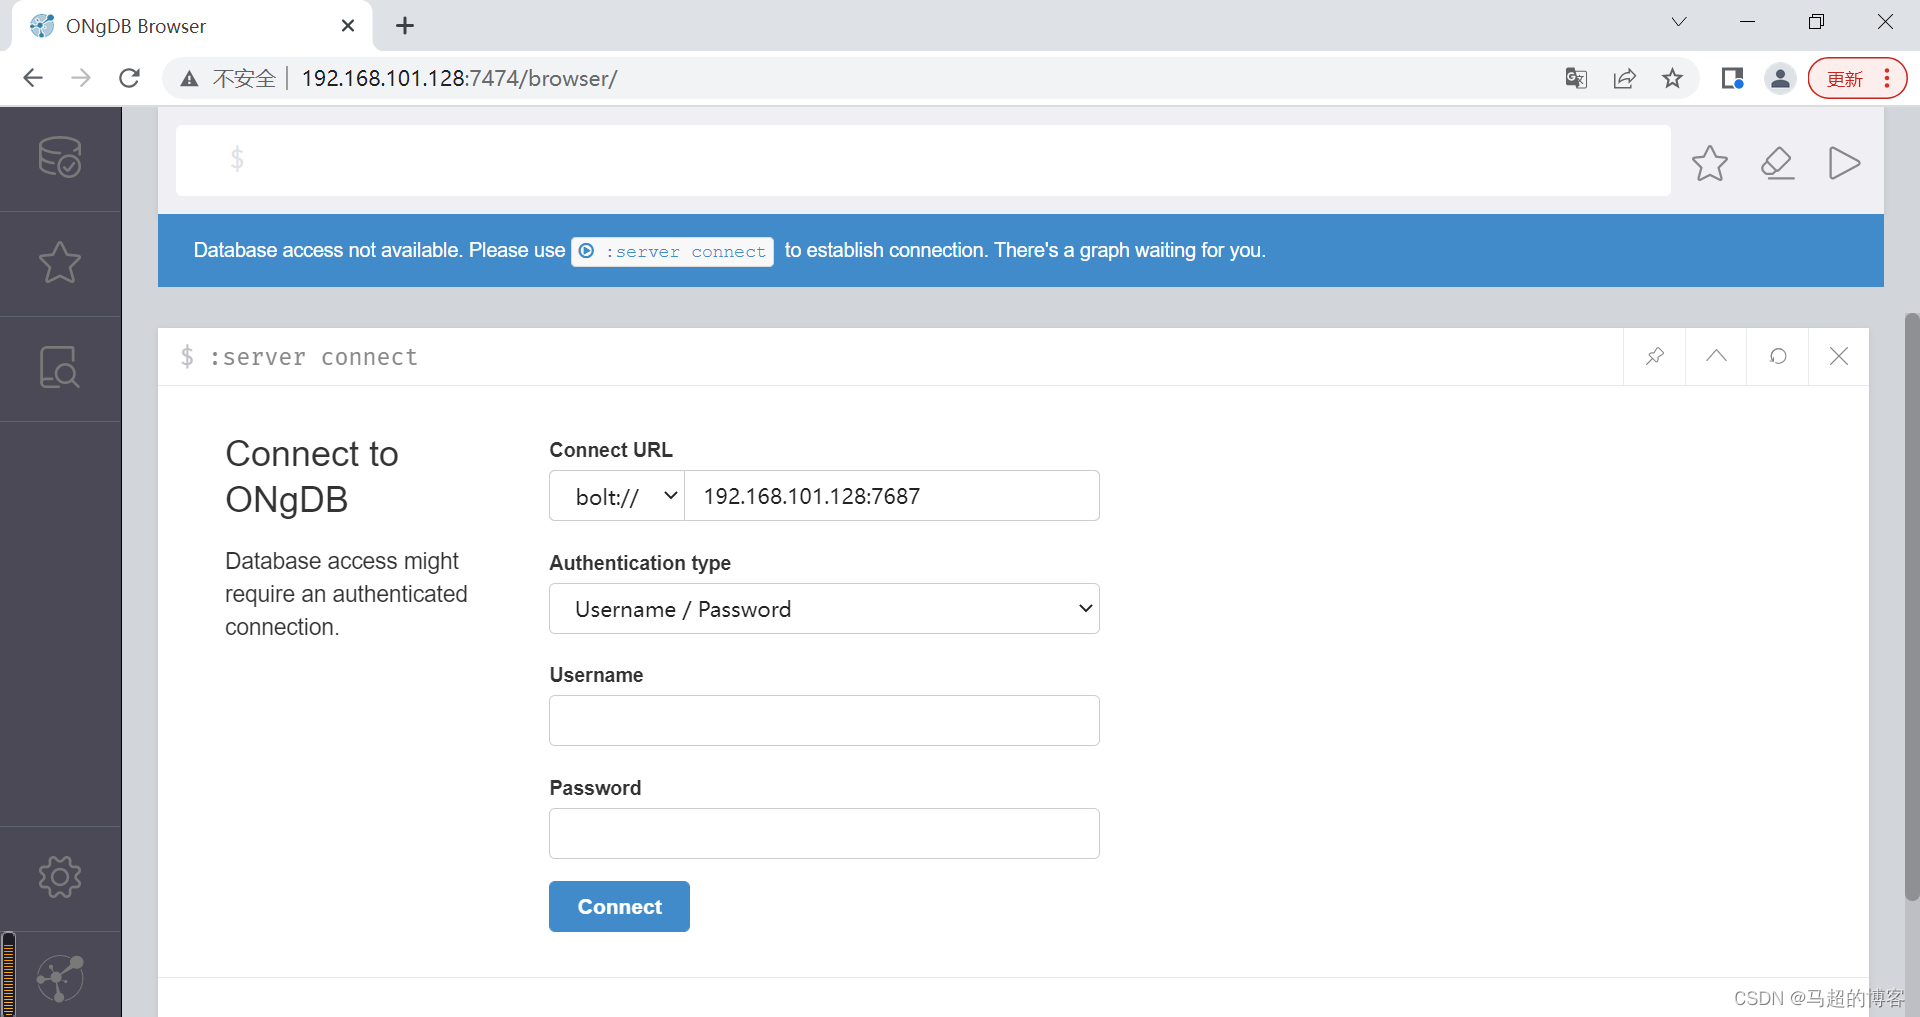Viewport: 1920px width, 1017px height.
Task: Open the browser side panel icon
Action: click(x=1732, y=78)
